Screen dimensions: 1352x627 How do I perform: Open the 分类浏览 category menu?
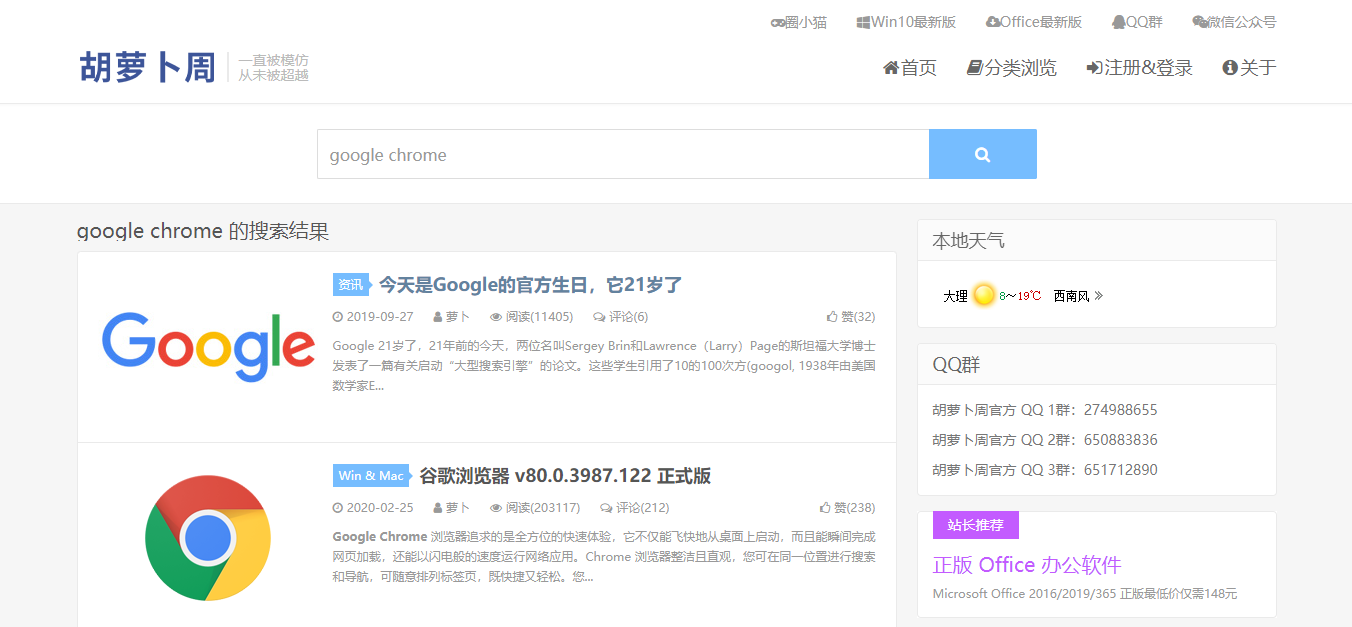(1011, 68)
